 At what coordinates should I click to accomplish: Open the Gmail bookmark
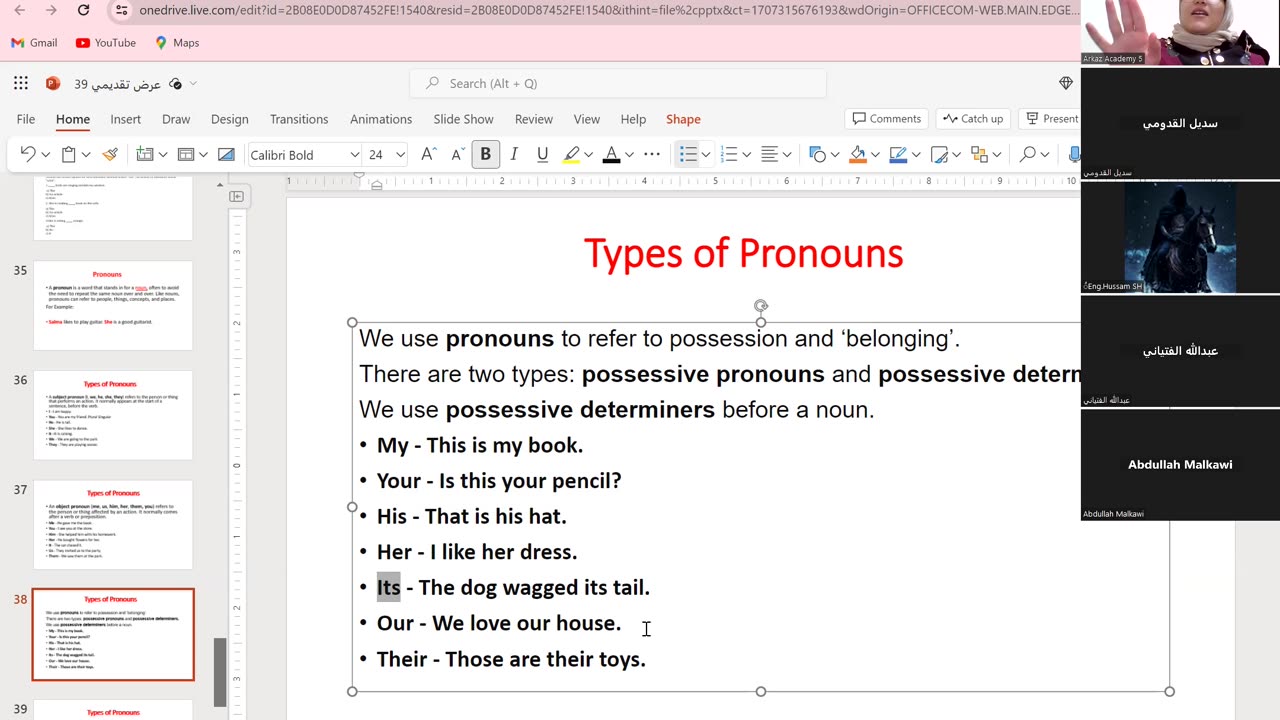34,43
